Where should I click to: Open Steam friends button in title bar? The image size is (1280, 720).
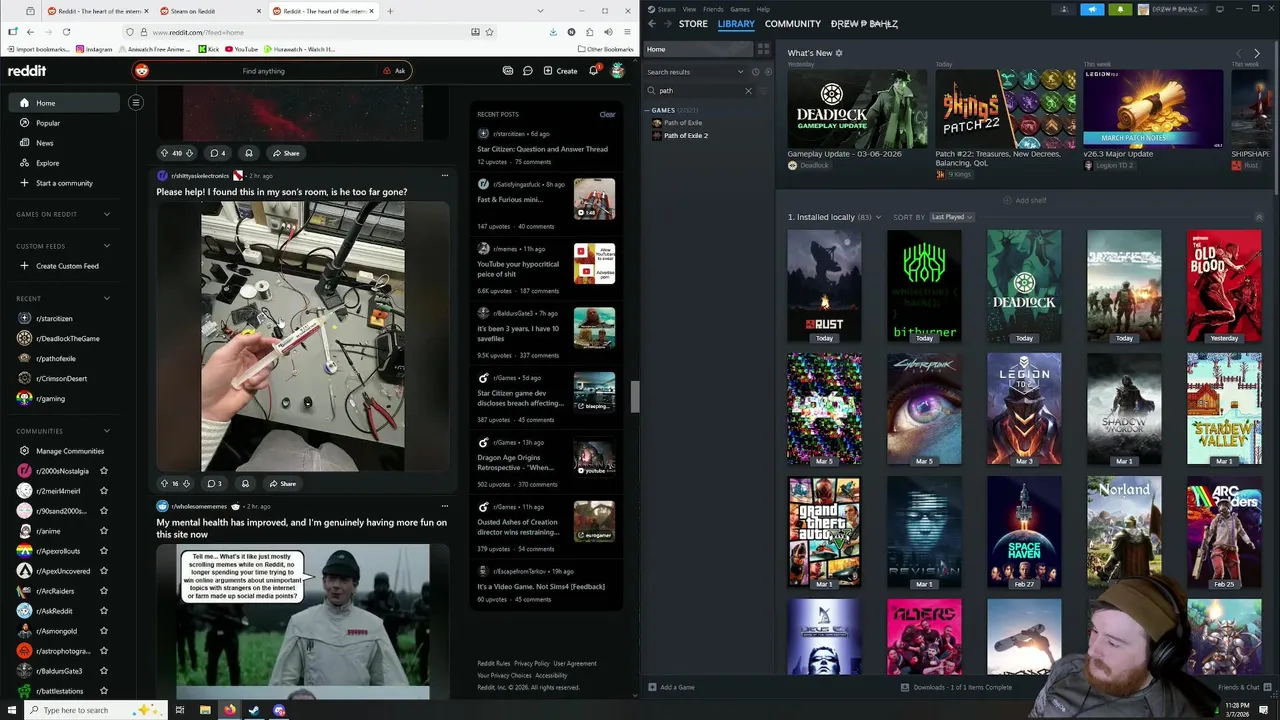point(1064,9)
